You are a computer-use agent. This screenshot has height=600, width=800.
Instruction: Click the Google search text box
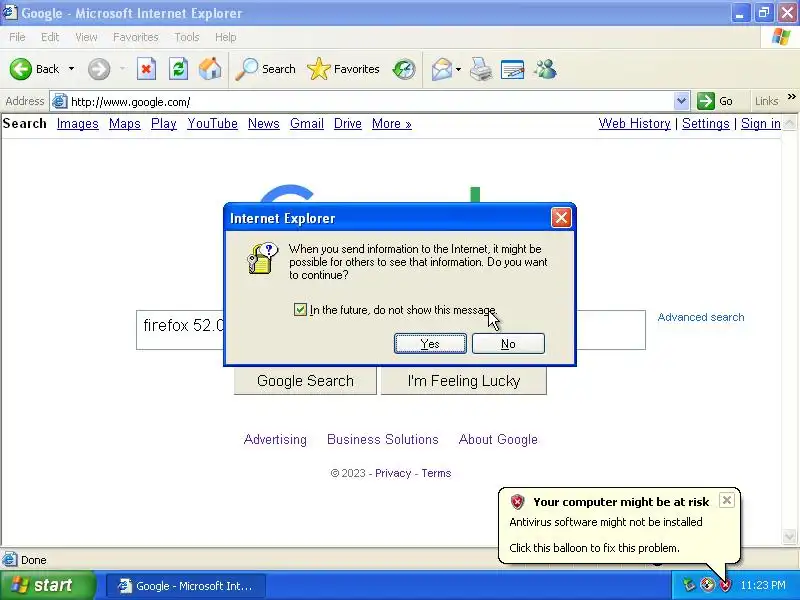coord(391,330)
